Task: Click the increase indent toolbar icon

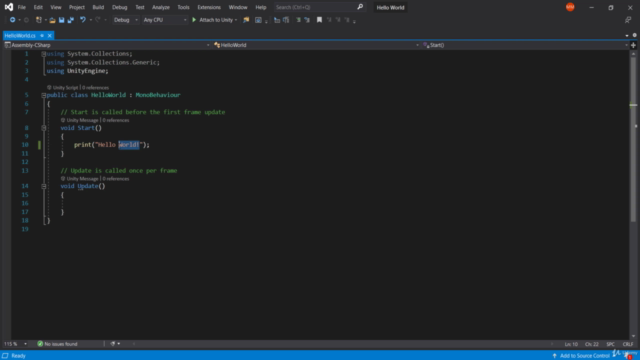Action: pos(286,20)
